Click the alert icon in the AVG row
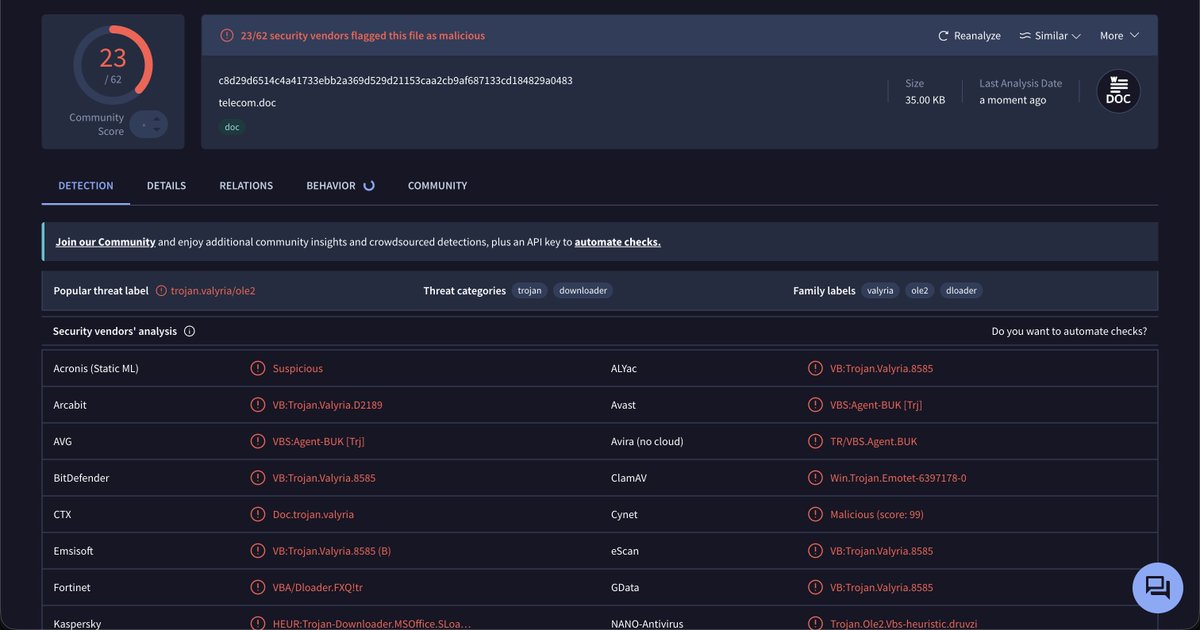 (x=258, y=442)
